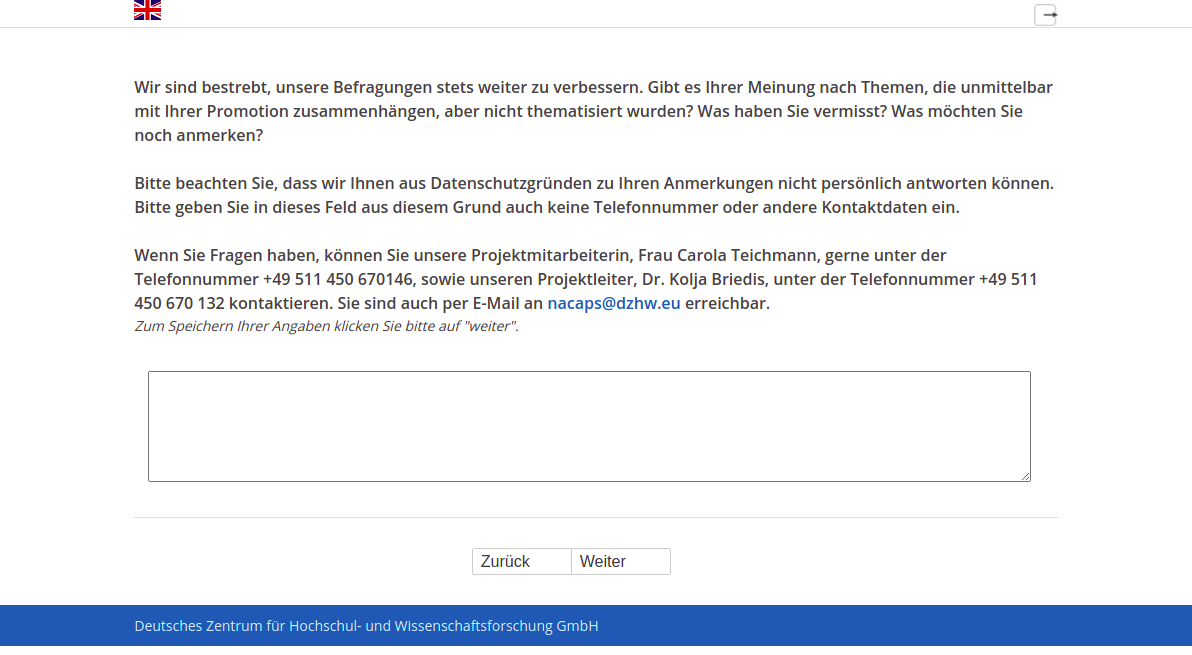Screen dimensions: 1192x655
Task: Click the paragraph starting 'Wir sind bestrebt'
Action: [x=594, y=111]
